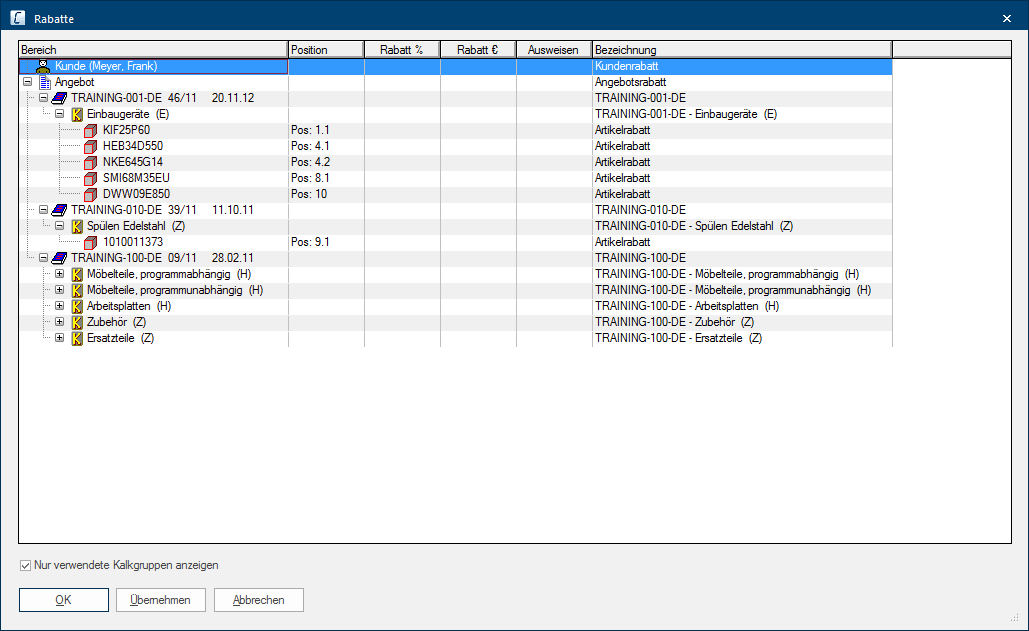Viewport: 1029px width, 631px height.
Task: Click the red article icon for KIF25P60
Action: pyautogui.click(x=91, y=130)
